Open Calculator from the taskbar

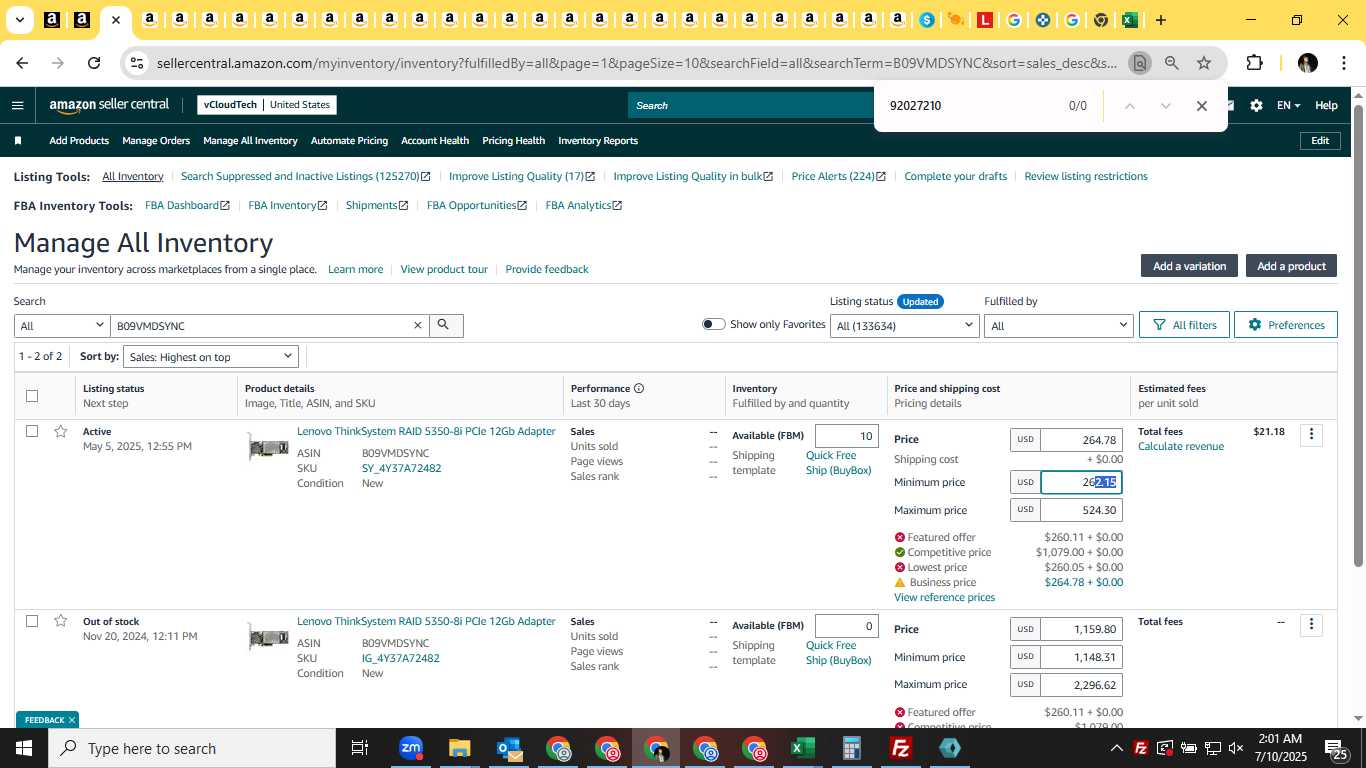click(852, 748)
